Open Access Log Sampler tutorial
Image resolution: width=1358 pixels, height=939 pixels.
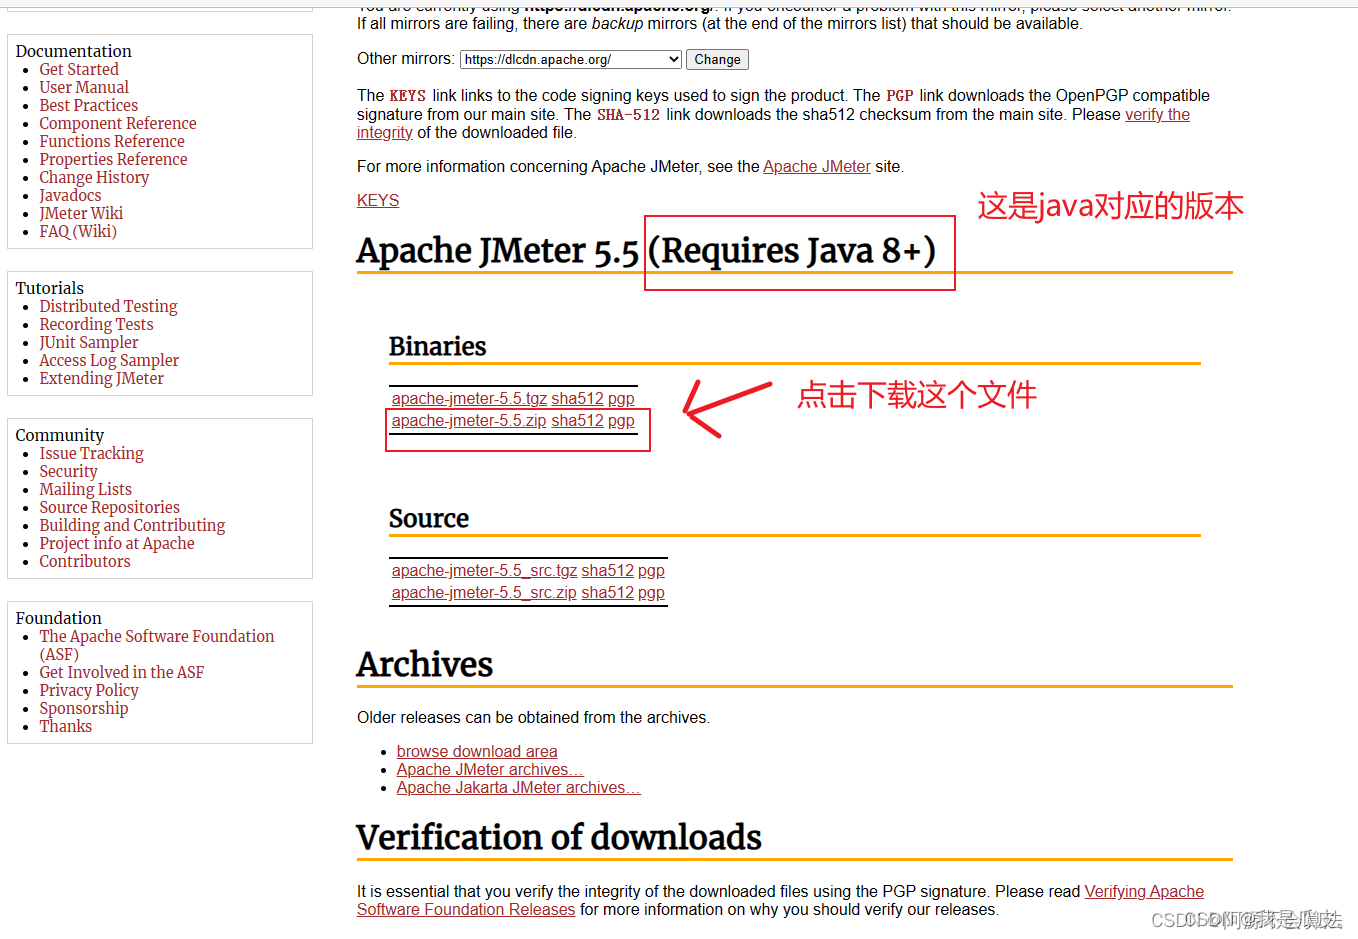[109, 360]
